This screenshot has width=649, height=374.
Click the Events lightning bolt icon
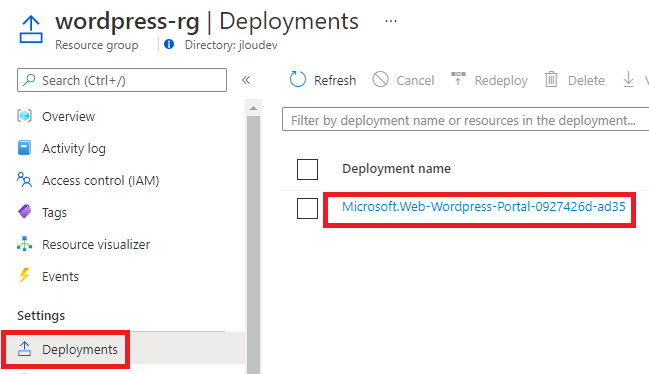point(24,276)
